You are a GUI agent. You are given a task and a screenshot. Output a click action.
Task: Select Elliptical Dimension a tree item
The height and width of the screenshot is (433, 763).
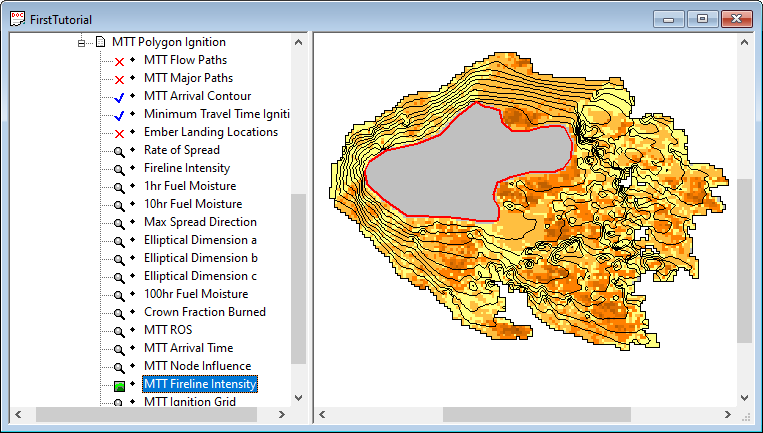pyautogui.click(x=200, y=240)
